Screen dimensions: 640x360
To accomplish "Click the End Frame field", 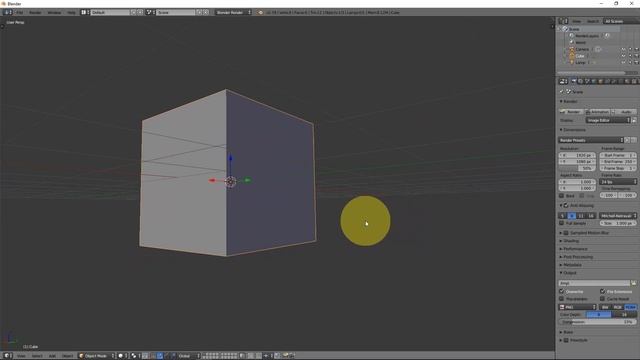I will click(x=618, y=162).
